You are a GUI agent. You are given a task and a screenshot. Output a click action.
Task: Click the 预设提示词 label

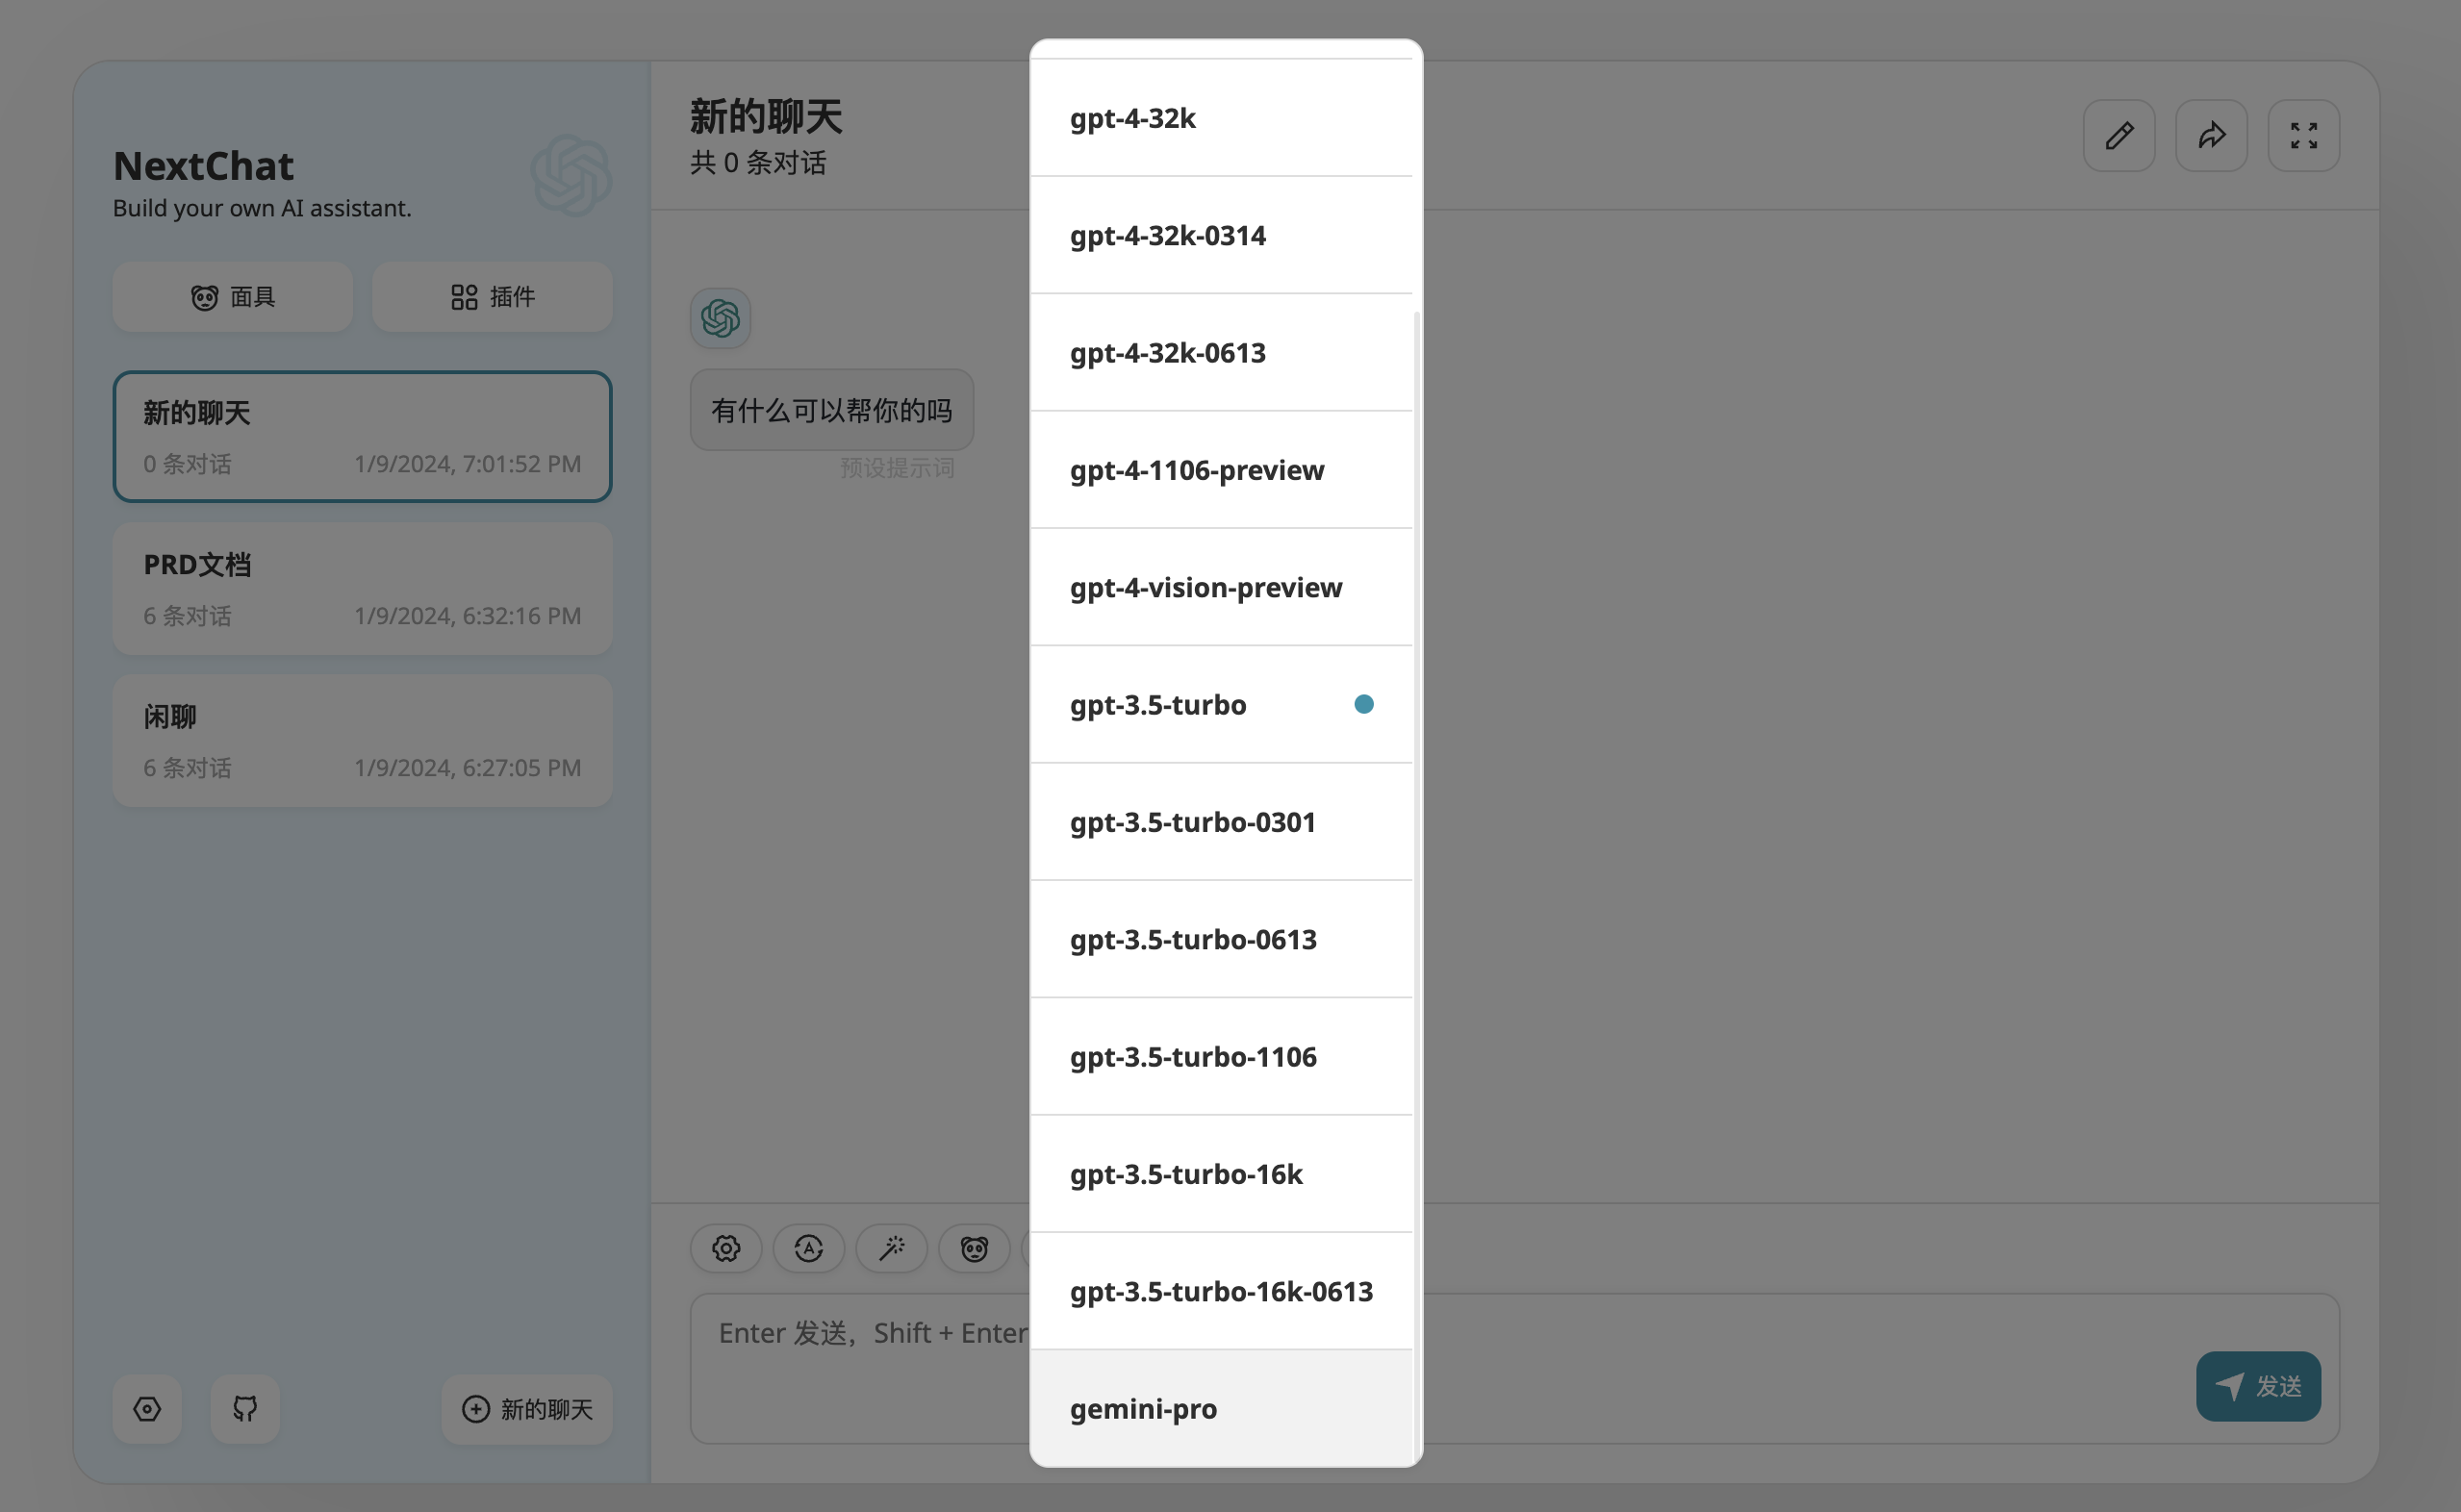click(x=897, y=468)
